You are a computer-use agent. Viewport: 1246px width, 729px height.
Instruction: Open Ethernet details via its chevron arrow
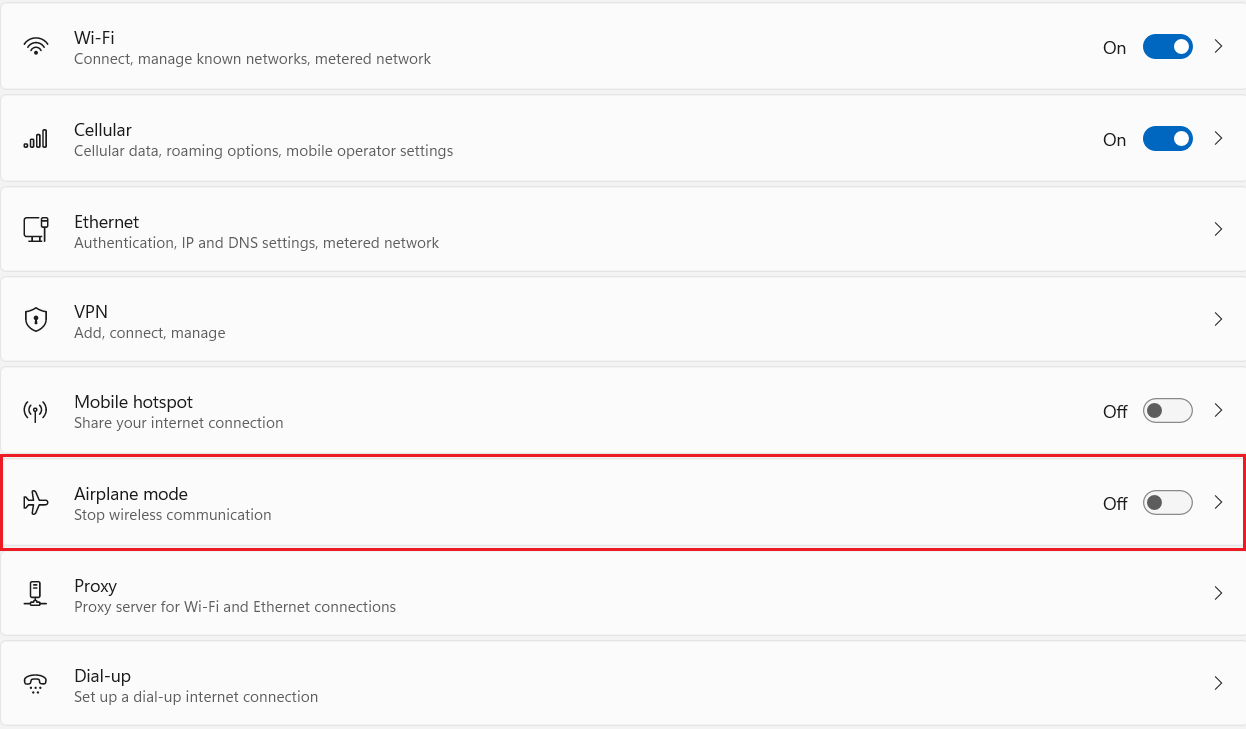(1218, 229)
